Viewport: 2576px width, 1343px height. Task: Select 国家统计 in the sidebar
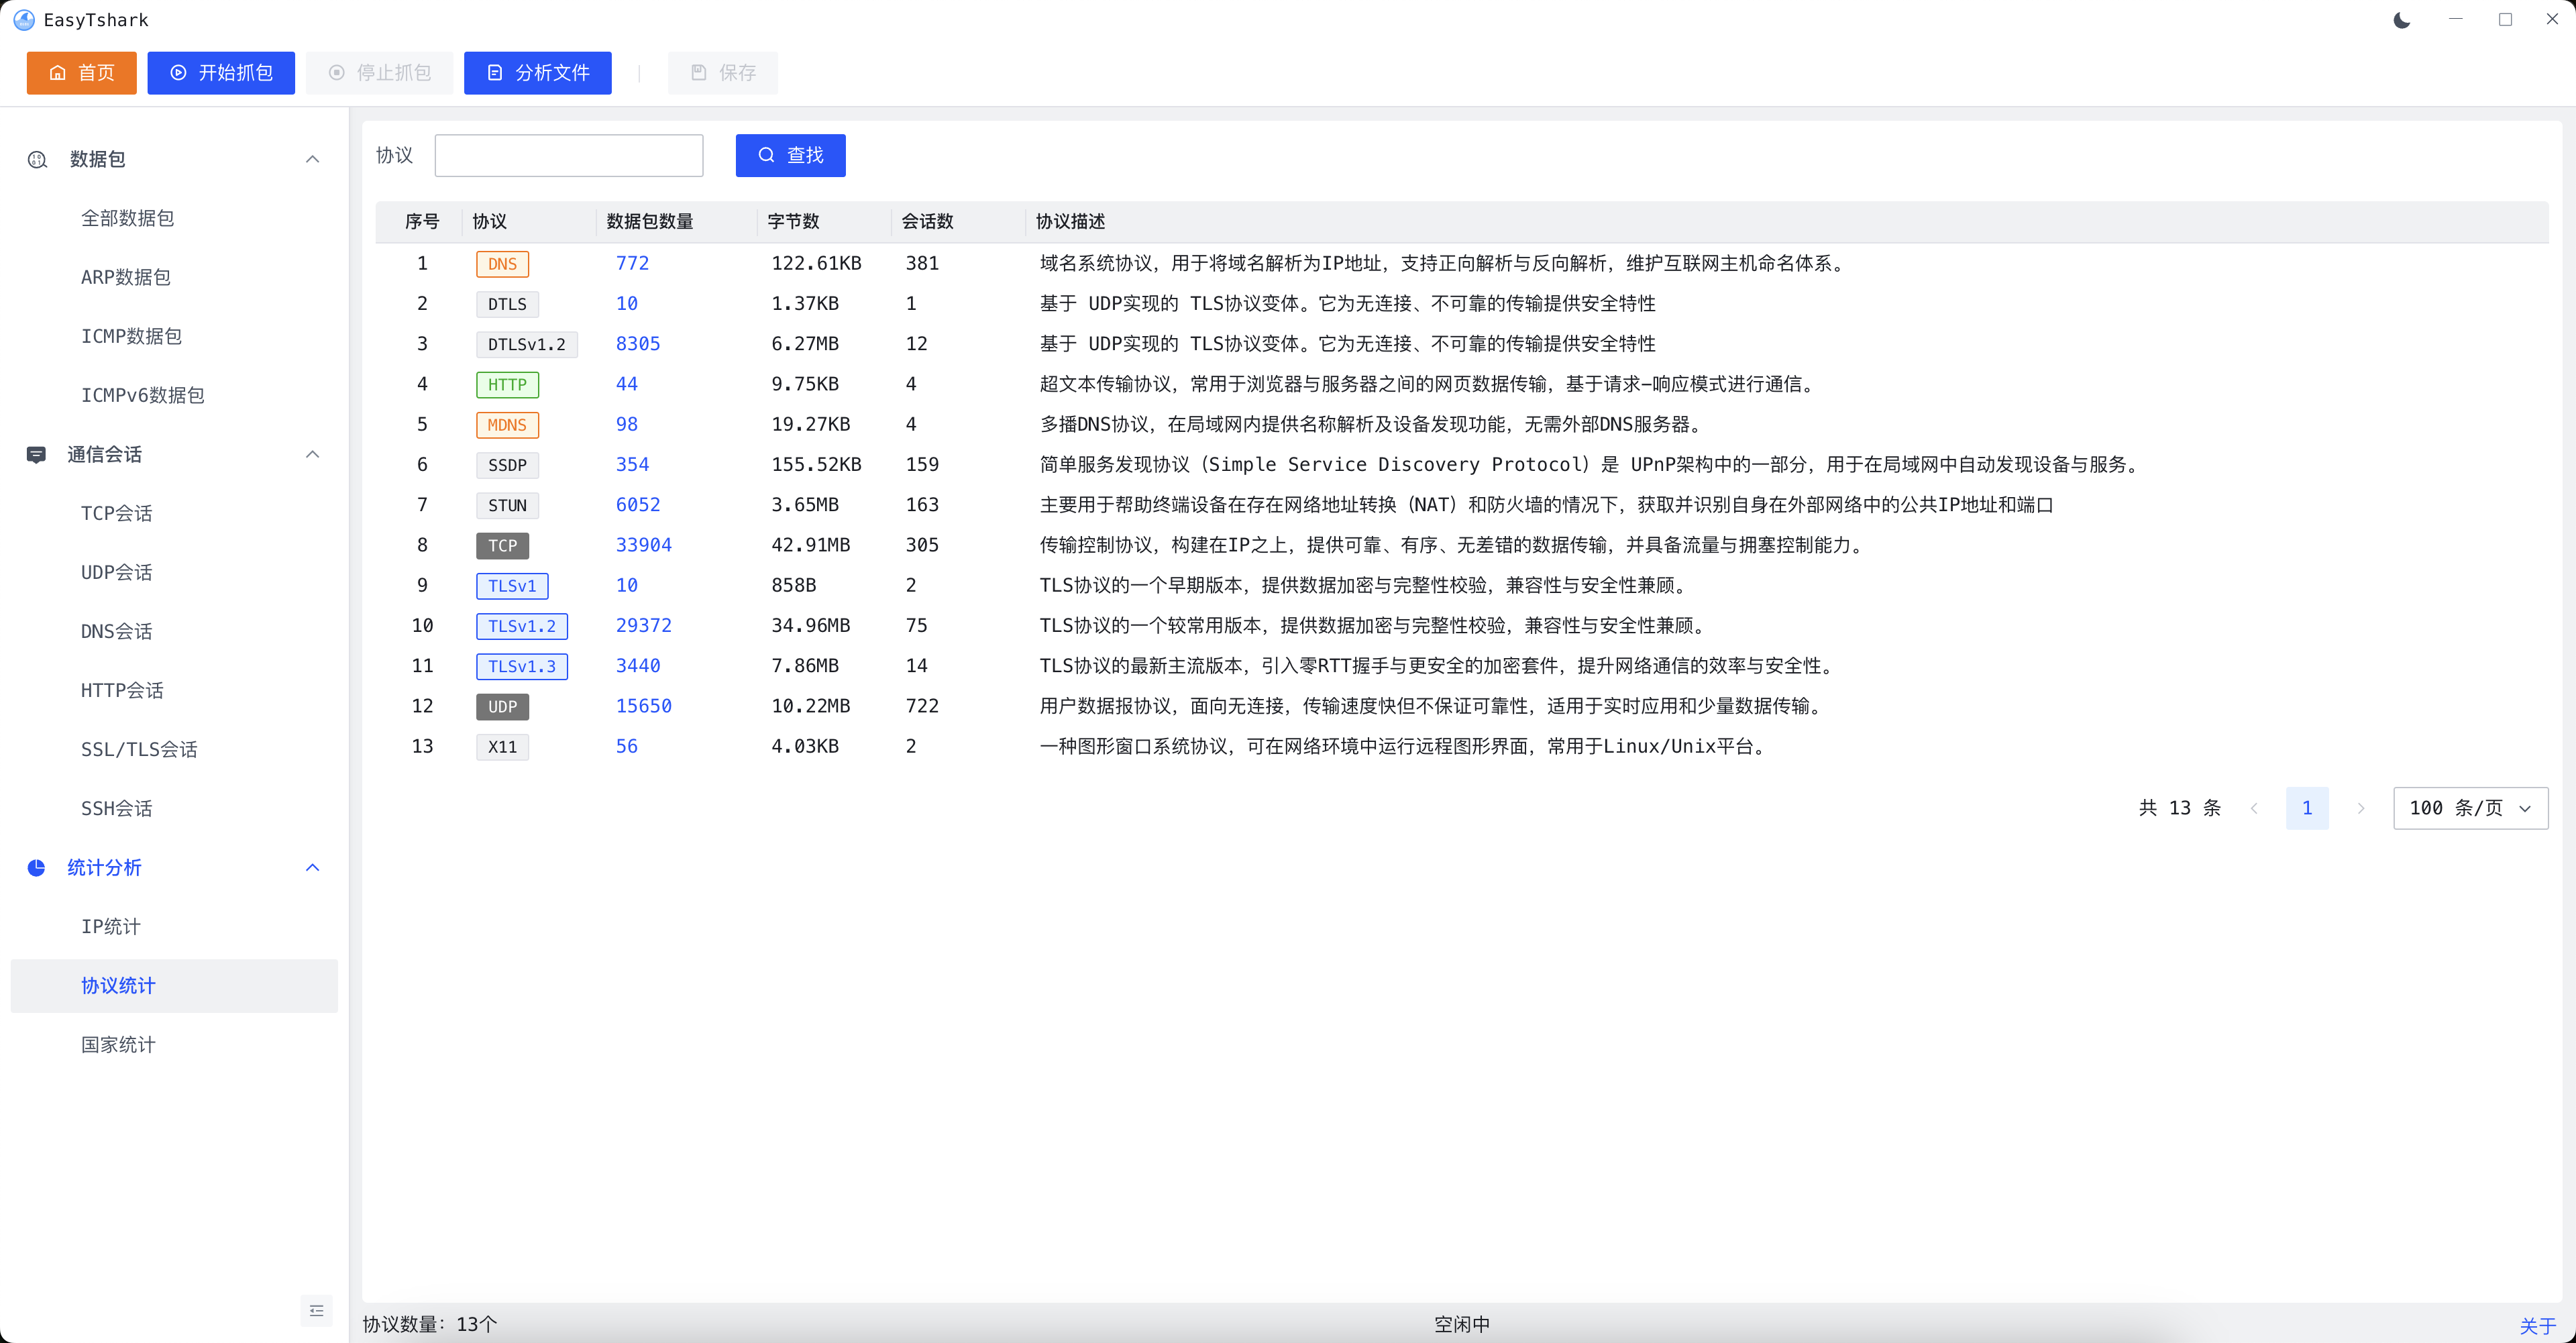tap(117, 1044)
